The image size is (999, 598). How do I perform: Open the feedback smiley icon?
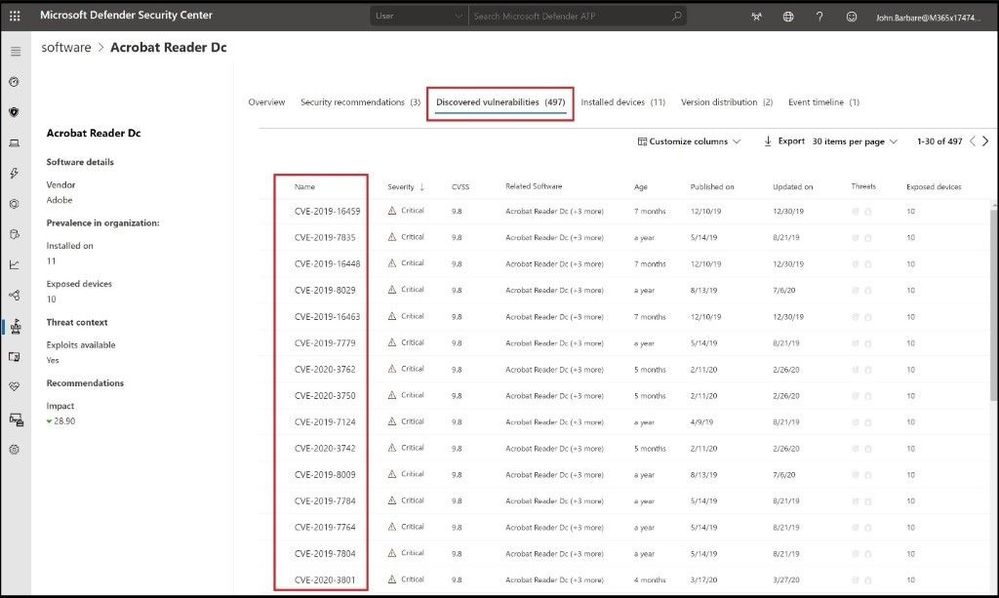[x=851, y=17]
